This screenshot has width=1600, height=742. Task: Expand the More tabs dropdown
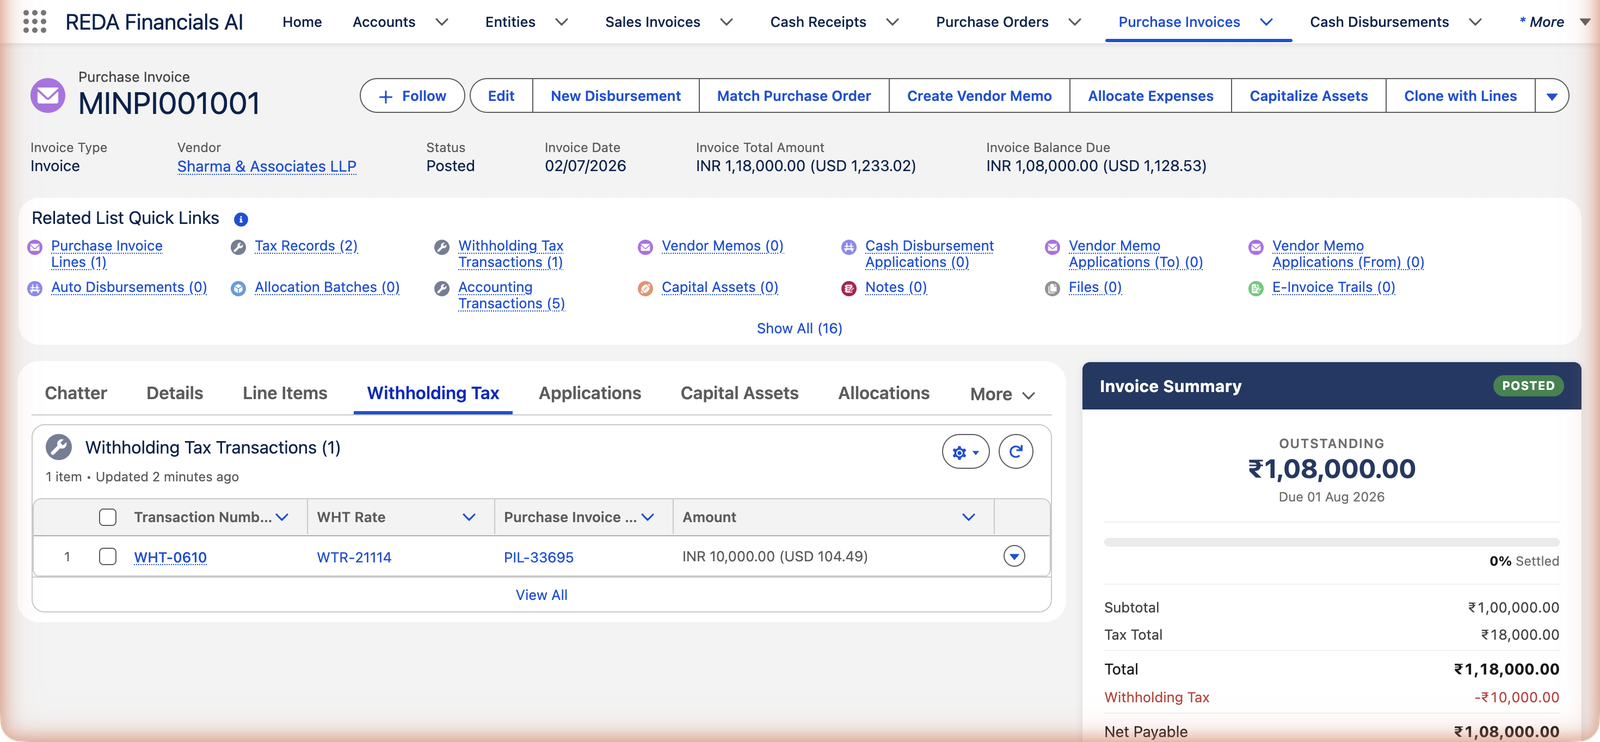tap(1002, 394)
